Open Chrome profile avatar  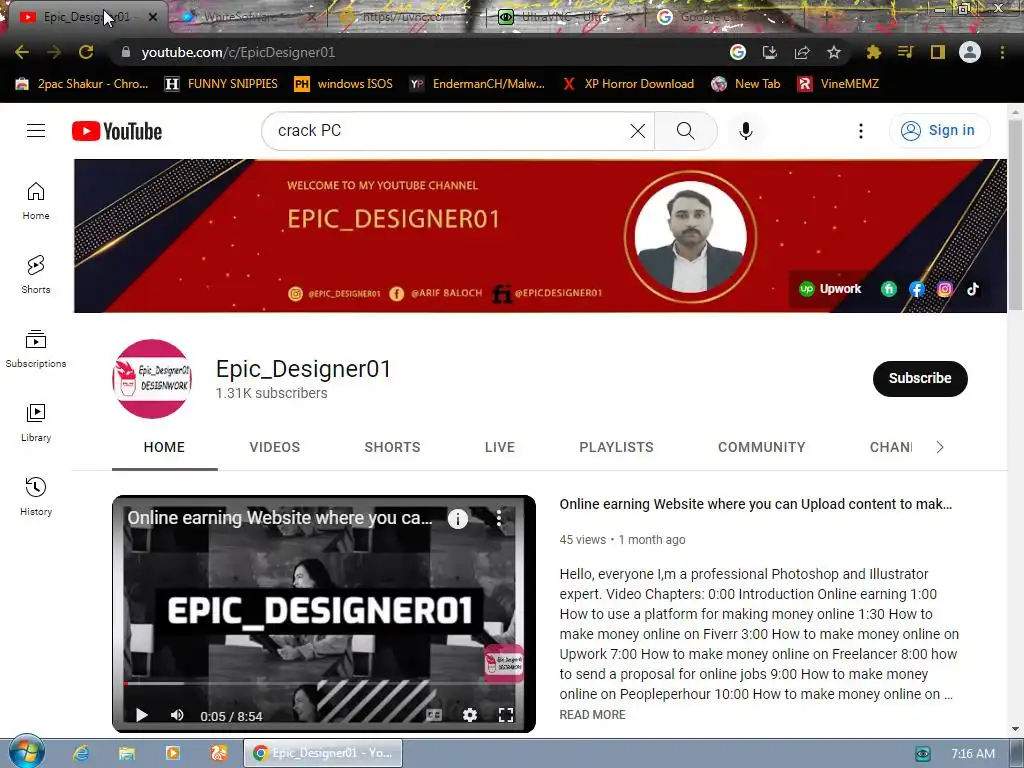pos(970,52)
